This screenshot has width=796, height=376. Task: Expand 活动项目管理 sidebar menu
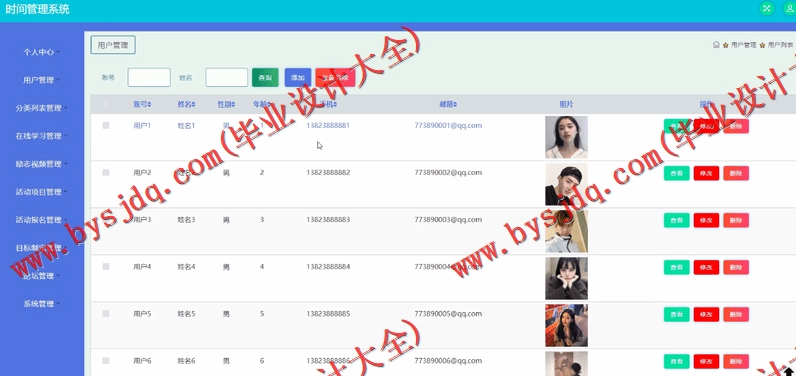point(41,192)
